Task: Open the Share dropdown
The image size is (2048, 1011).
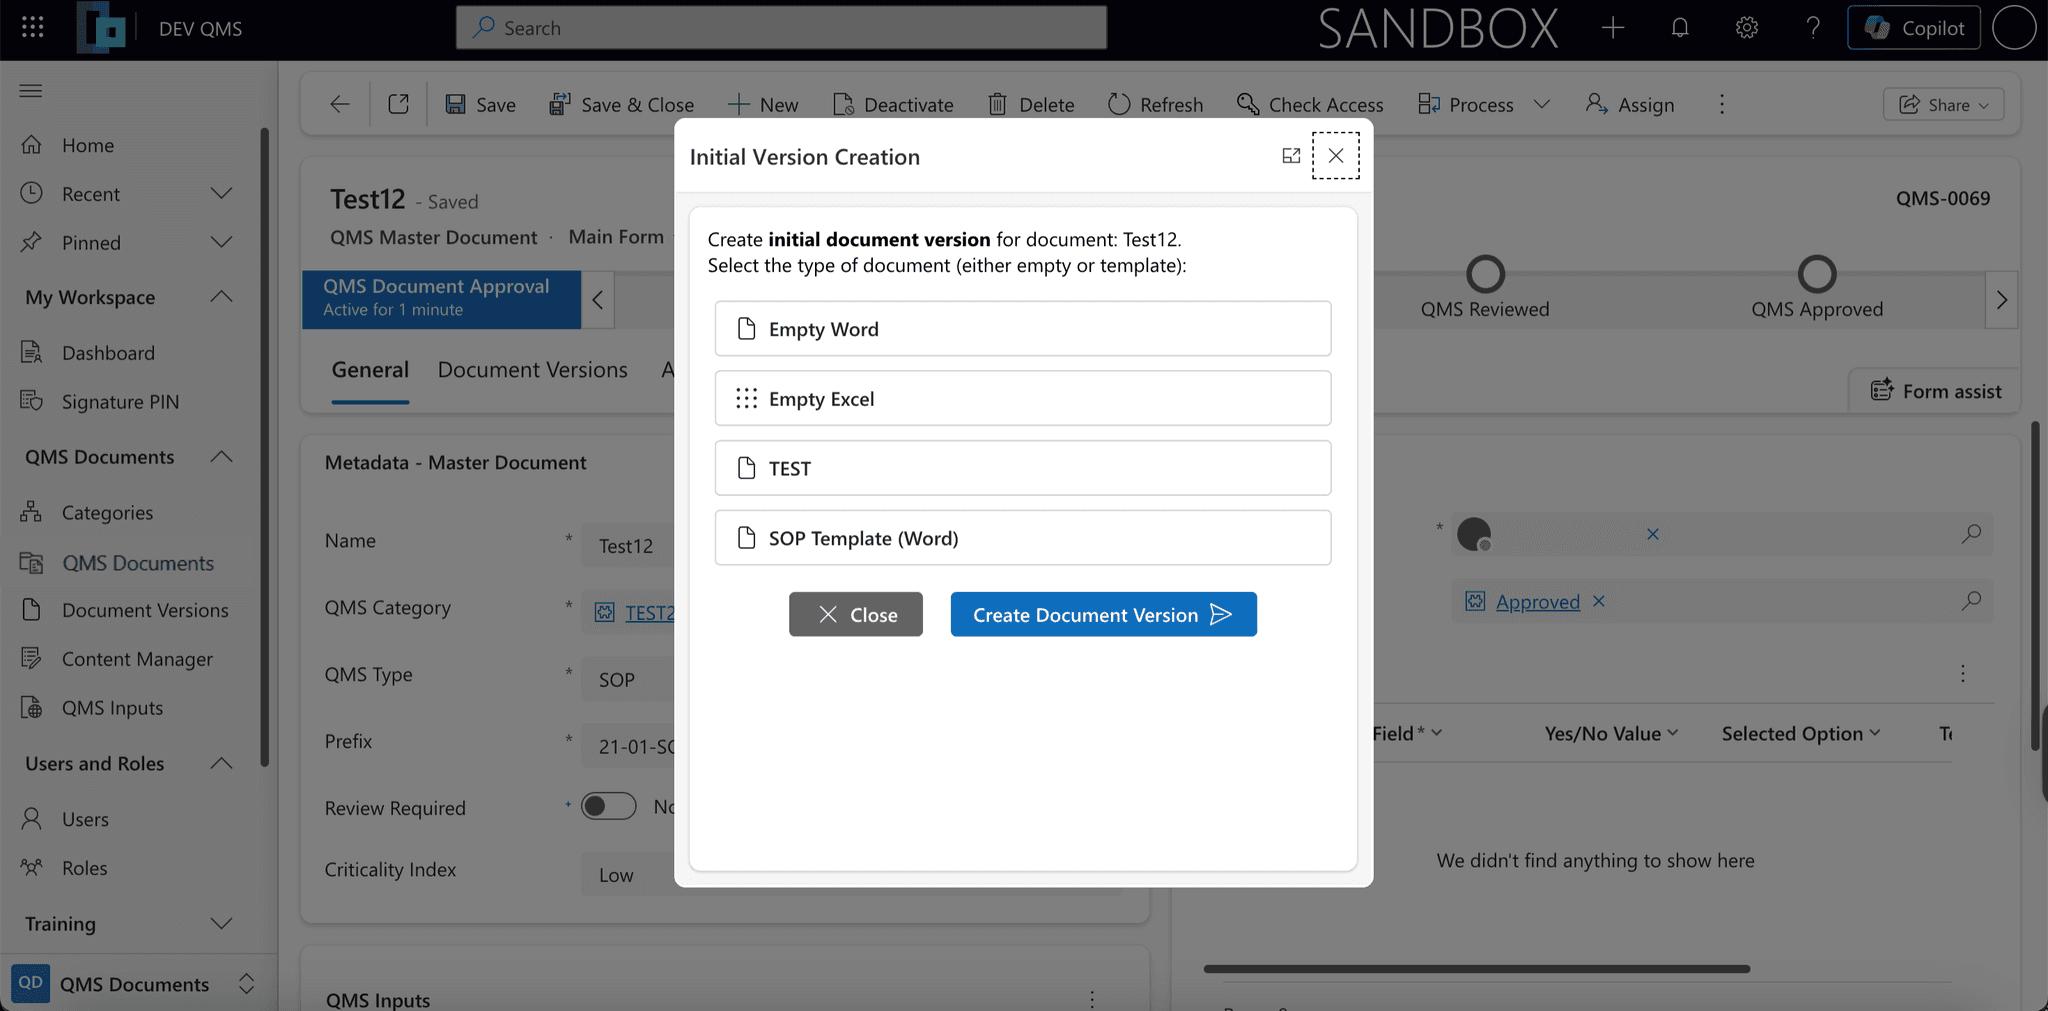Action: 1943,104
